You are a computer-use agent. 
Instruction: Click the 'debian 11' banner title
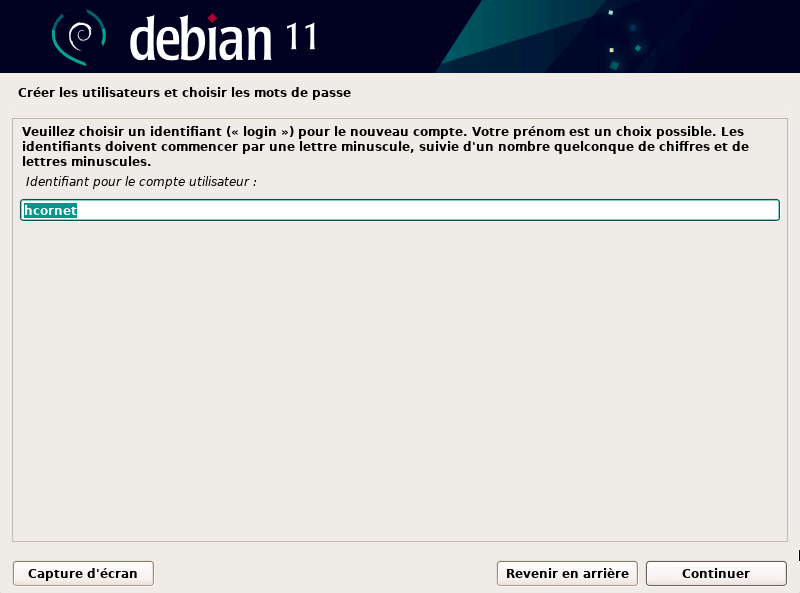(x=223, y=38)
